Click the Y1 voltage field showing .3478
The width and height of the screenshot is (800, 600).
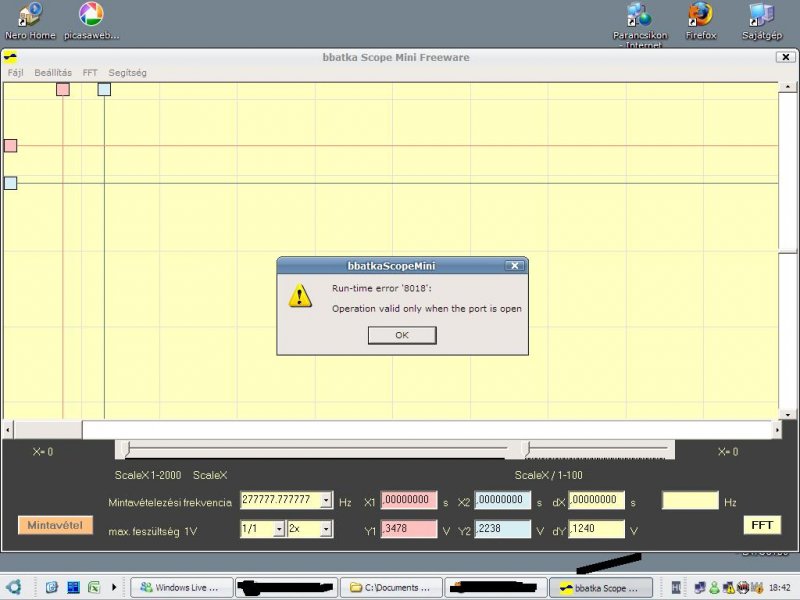click(x=409, y=529)
